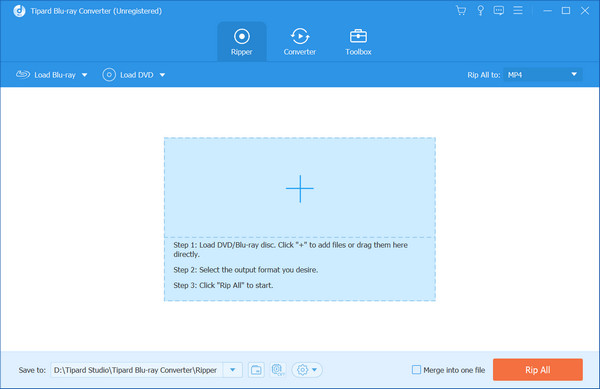Open the output folder icon
The image size is (600, 389).
[256, 370]
